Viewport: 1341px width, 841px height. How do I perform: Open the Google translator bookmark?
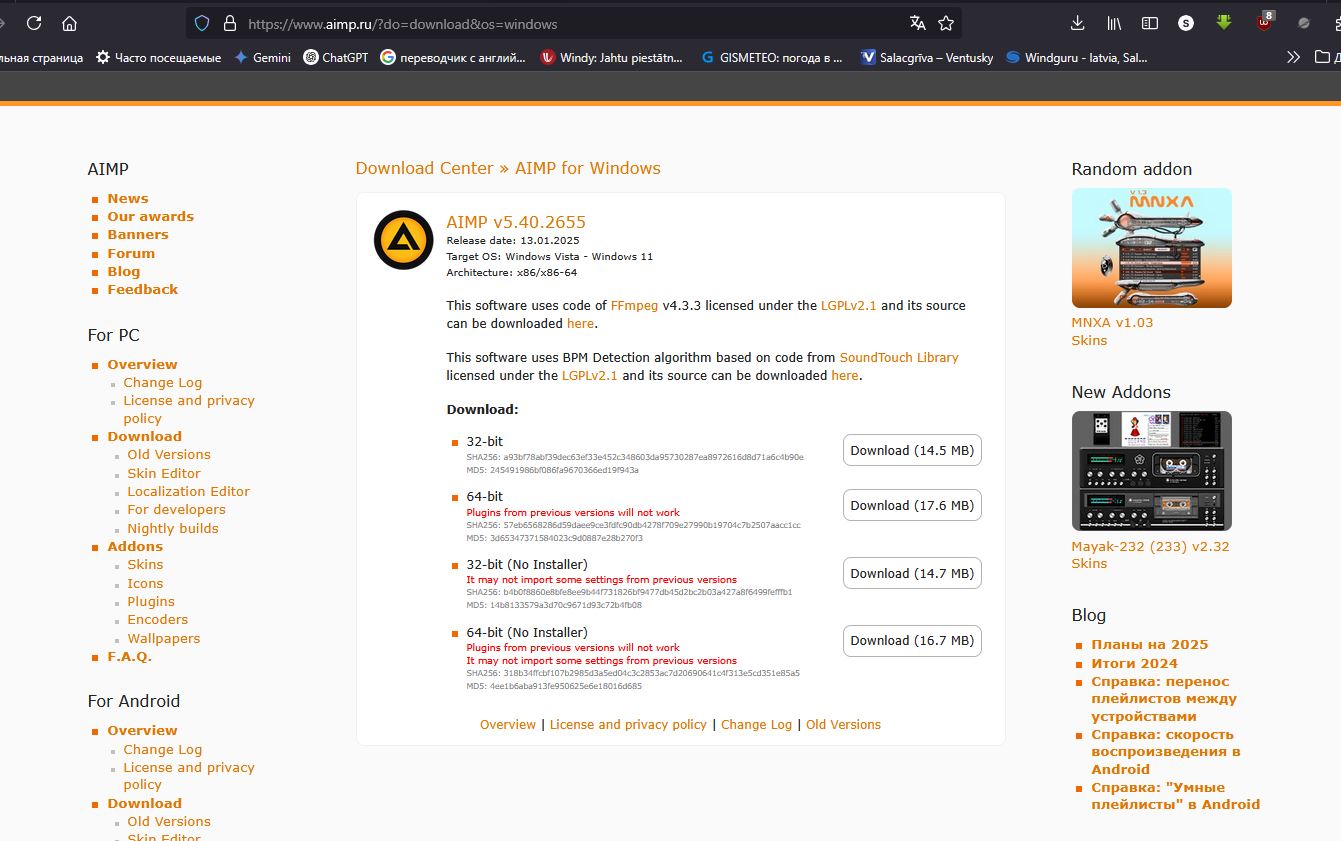[453, 57]
